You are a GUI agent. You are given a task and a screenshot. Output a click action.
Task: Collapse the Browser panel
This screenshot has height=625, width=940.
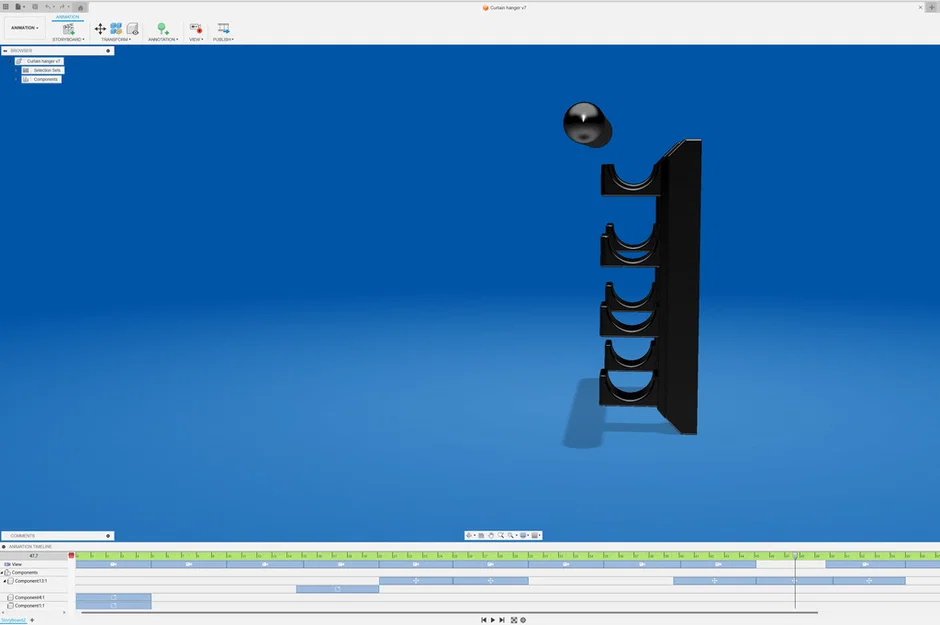point(5,51)
